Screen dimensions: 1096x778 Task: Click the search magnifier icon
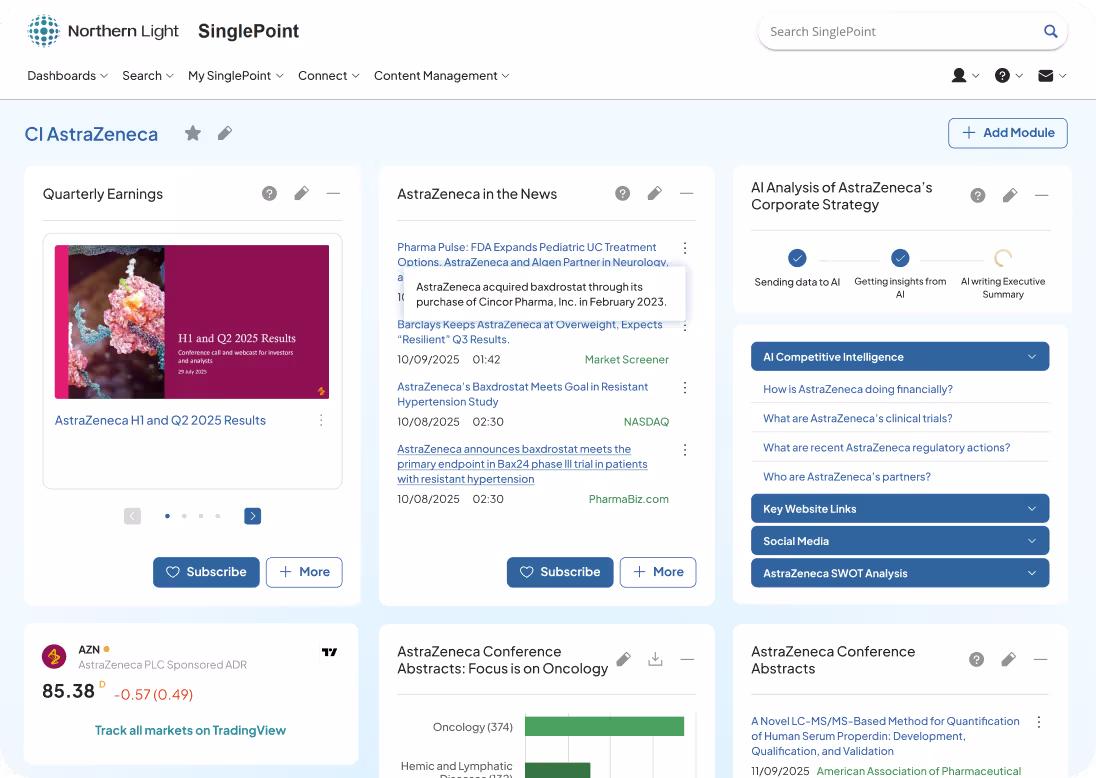tap(1050, 31)
